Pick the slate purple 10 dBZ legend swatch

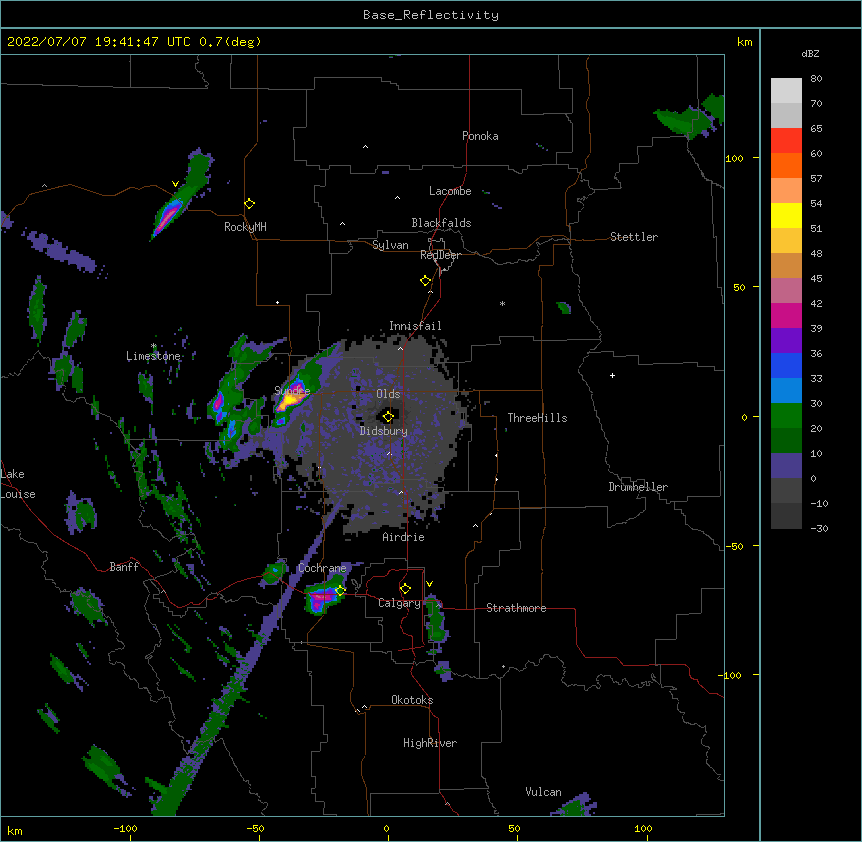pyautogui.click(x=786, y=466)
